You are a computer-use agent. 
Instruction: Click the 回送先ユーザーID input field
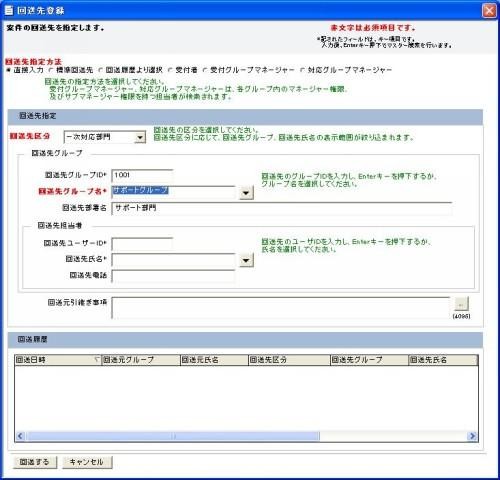[x=142, y=244]
